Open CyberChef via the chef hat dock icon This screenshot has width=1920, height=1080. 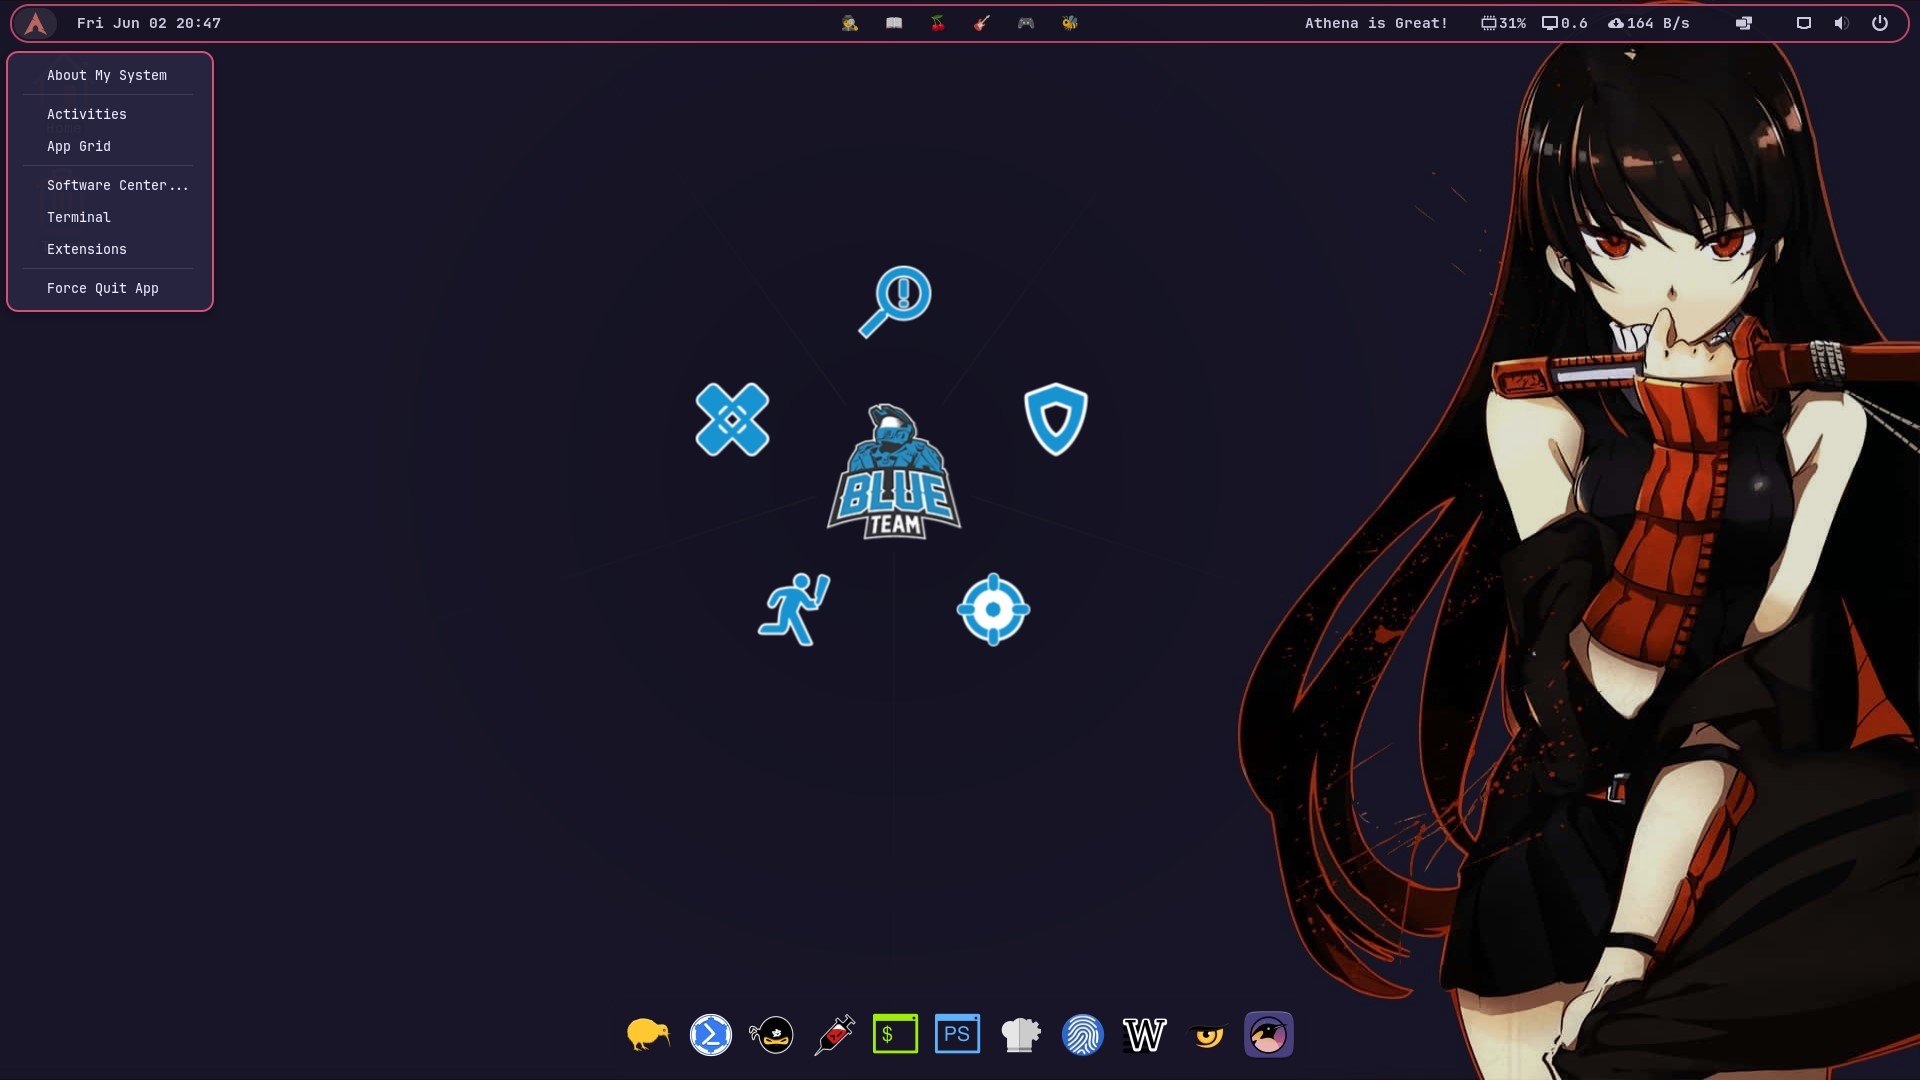click(x=1021, y=1034)
